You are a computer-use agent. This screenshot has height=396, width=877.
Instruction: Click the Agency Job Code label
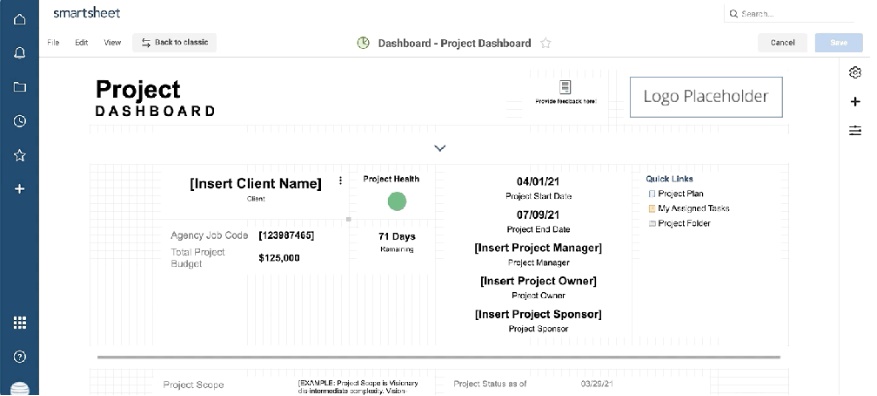(209, 235)
